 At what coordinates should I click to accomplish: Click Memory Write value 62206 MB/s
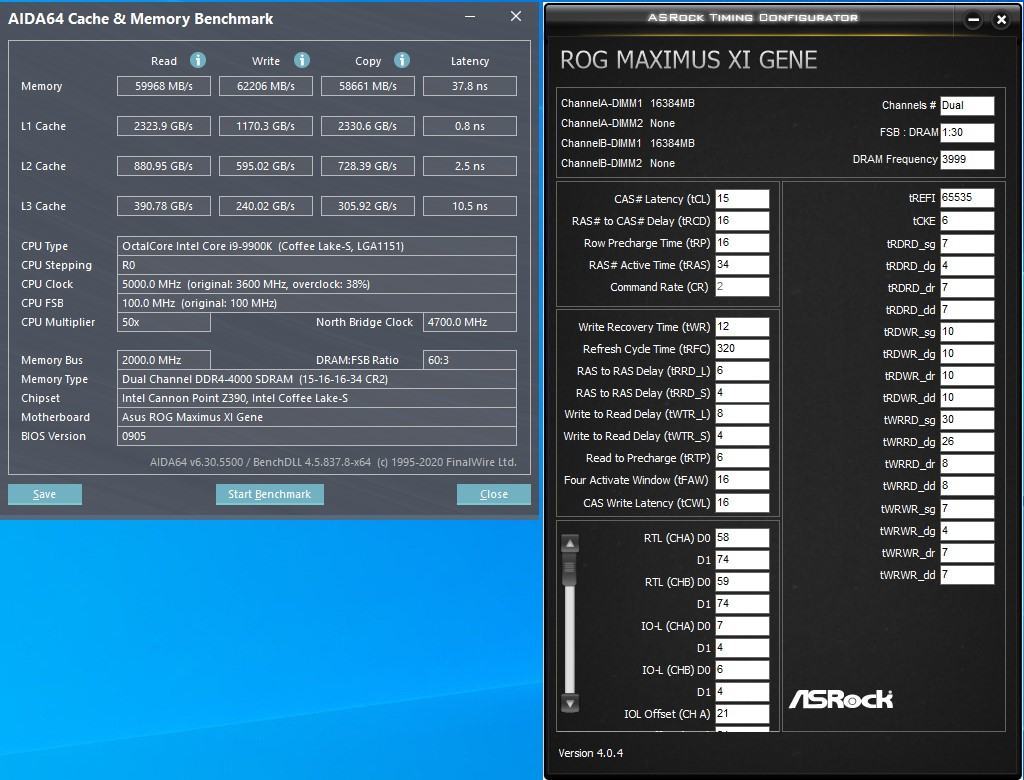pos(266,86)
